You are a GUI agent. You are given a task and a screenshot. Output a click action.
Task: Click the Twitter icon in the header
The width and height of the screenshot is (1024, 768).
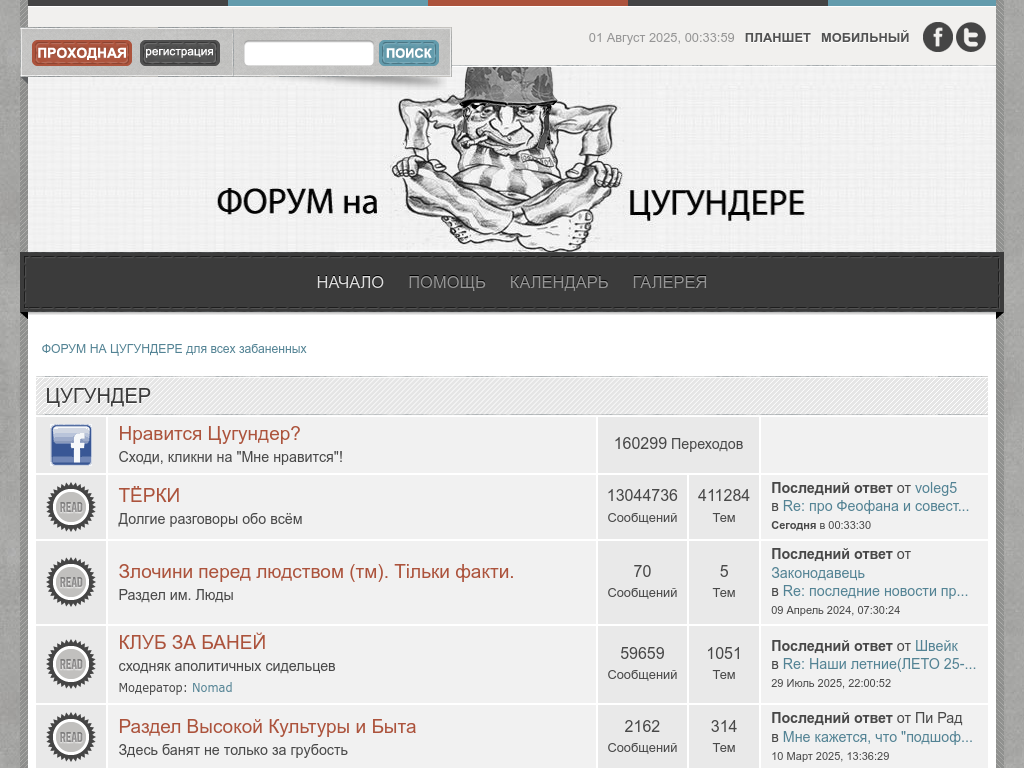coord(971,37)
